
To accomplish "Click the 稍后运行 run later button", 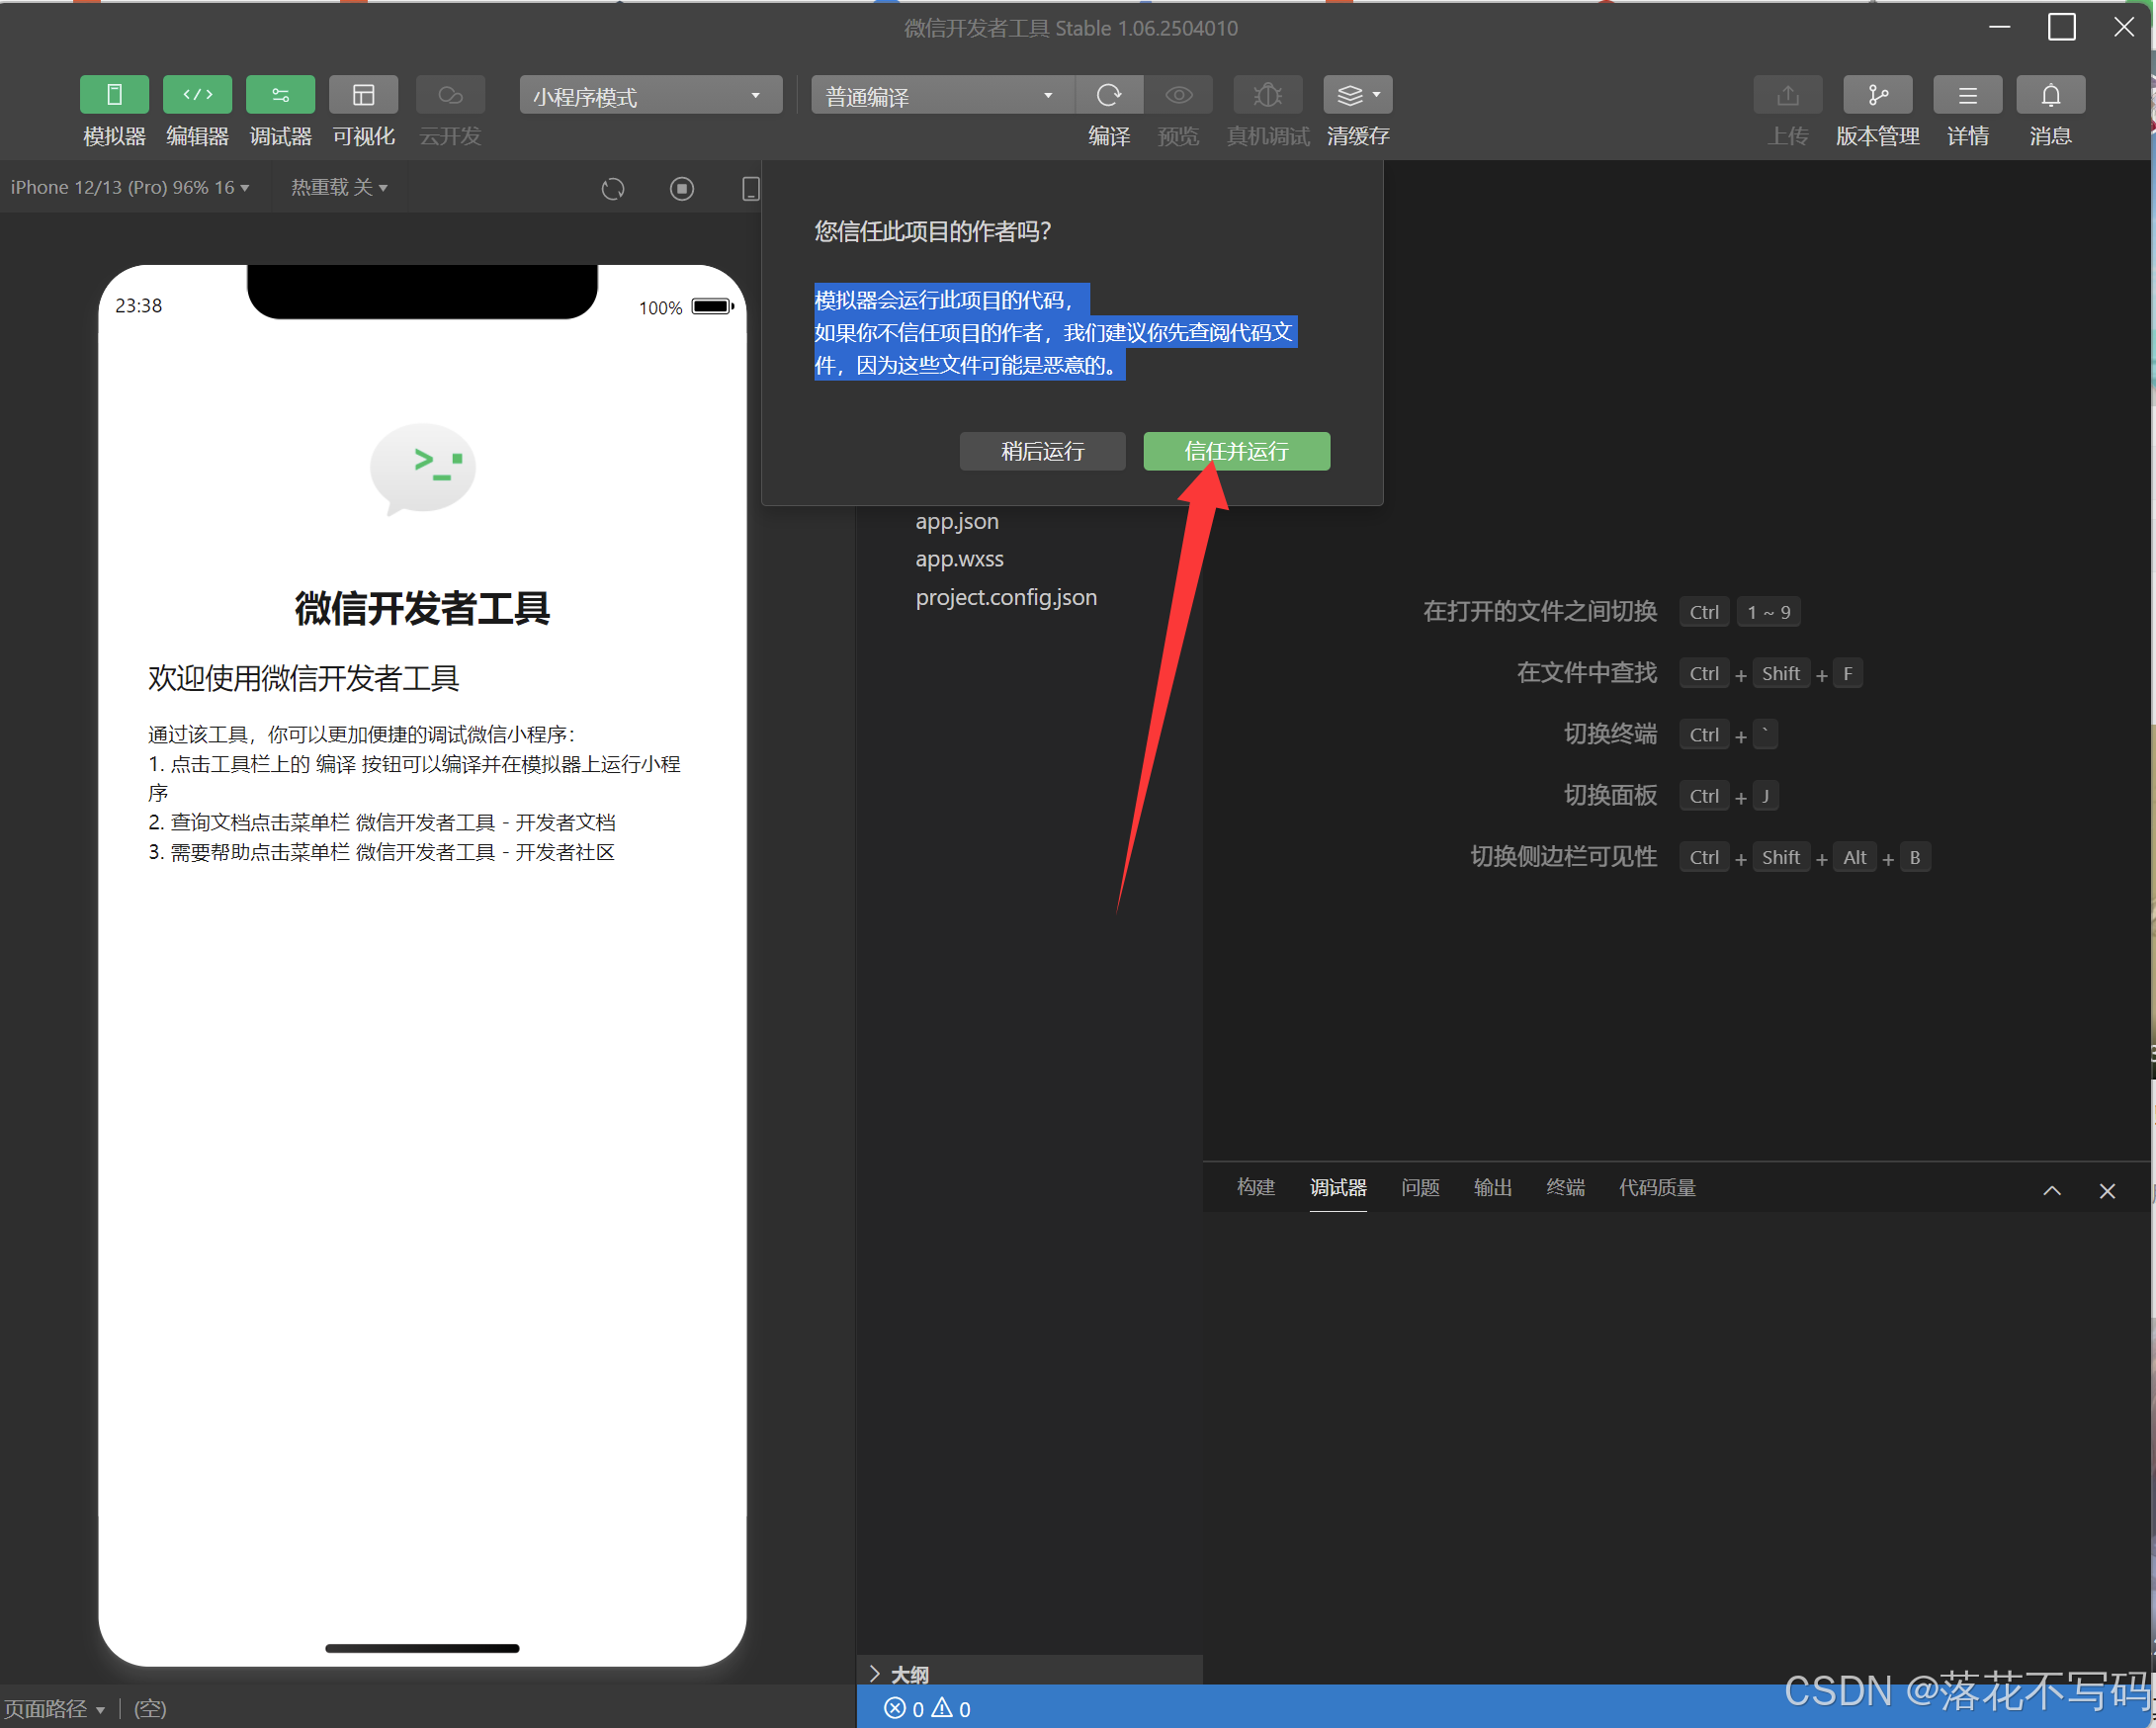I will 1042,451.
